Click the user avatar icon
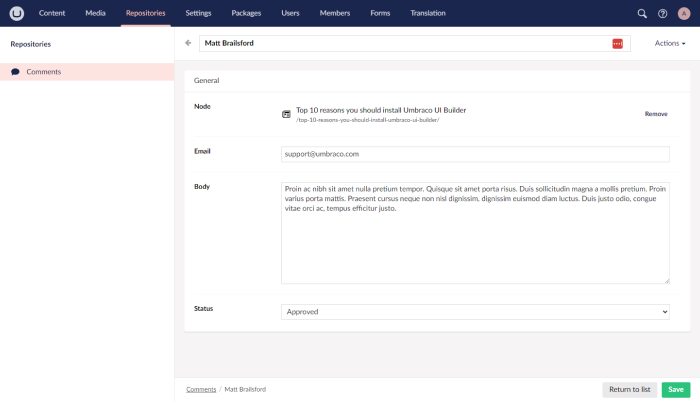 pos(684,13)
